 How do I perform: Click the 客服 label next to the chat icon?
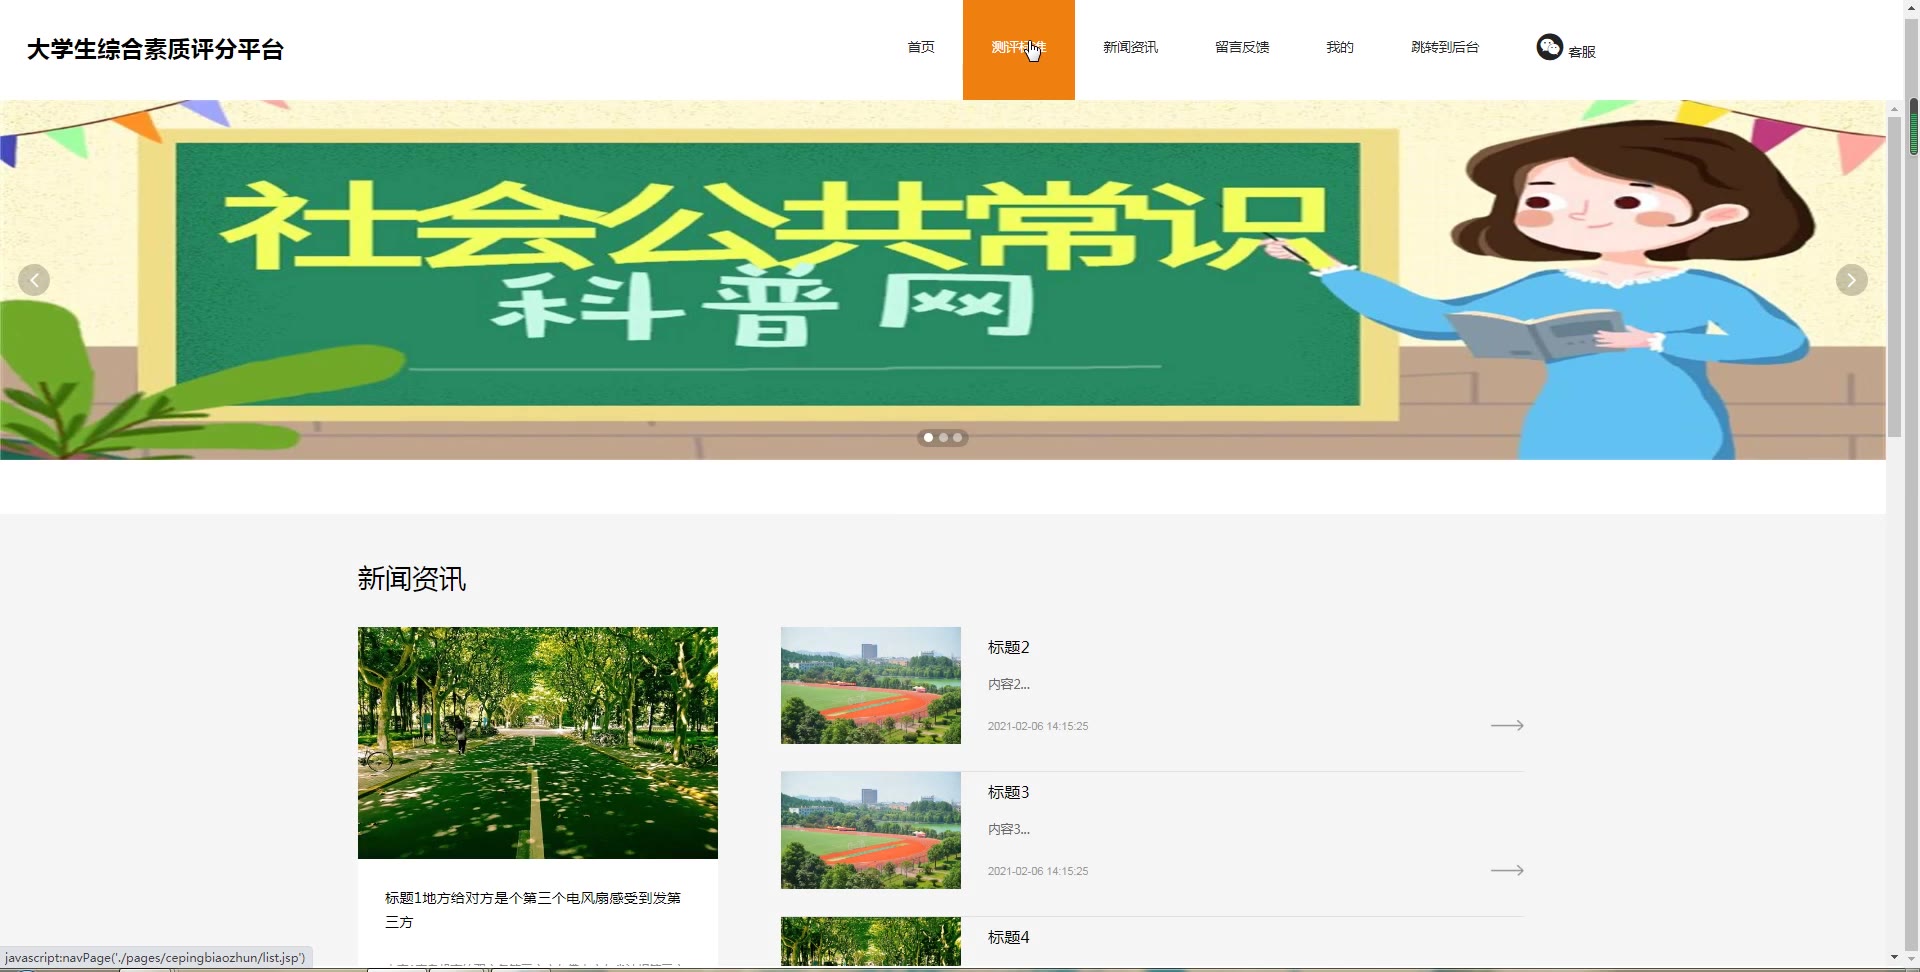[1581, 52]
